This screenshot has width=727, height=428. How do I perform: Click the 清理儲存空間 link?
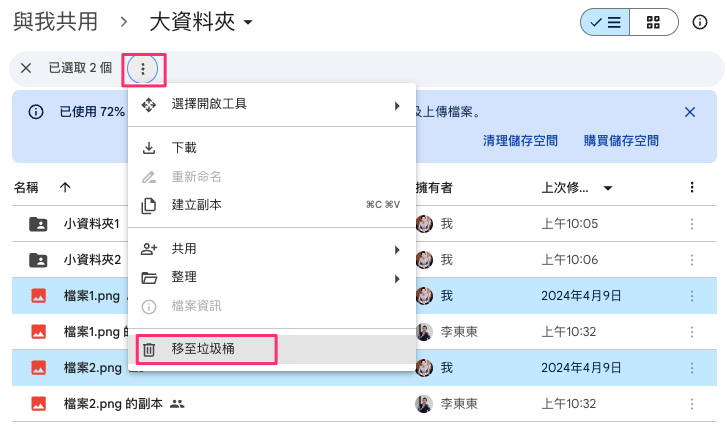click(x=520, y=141)
